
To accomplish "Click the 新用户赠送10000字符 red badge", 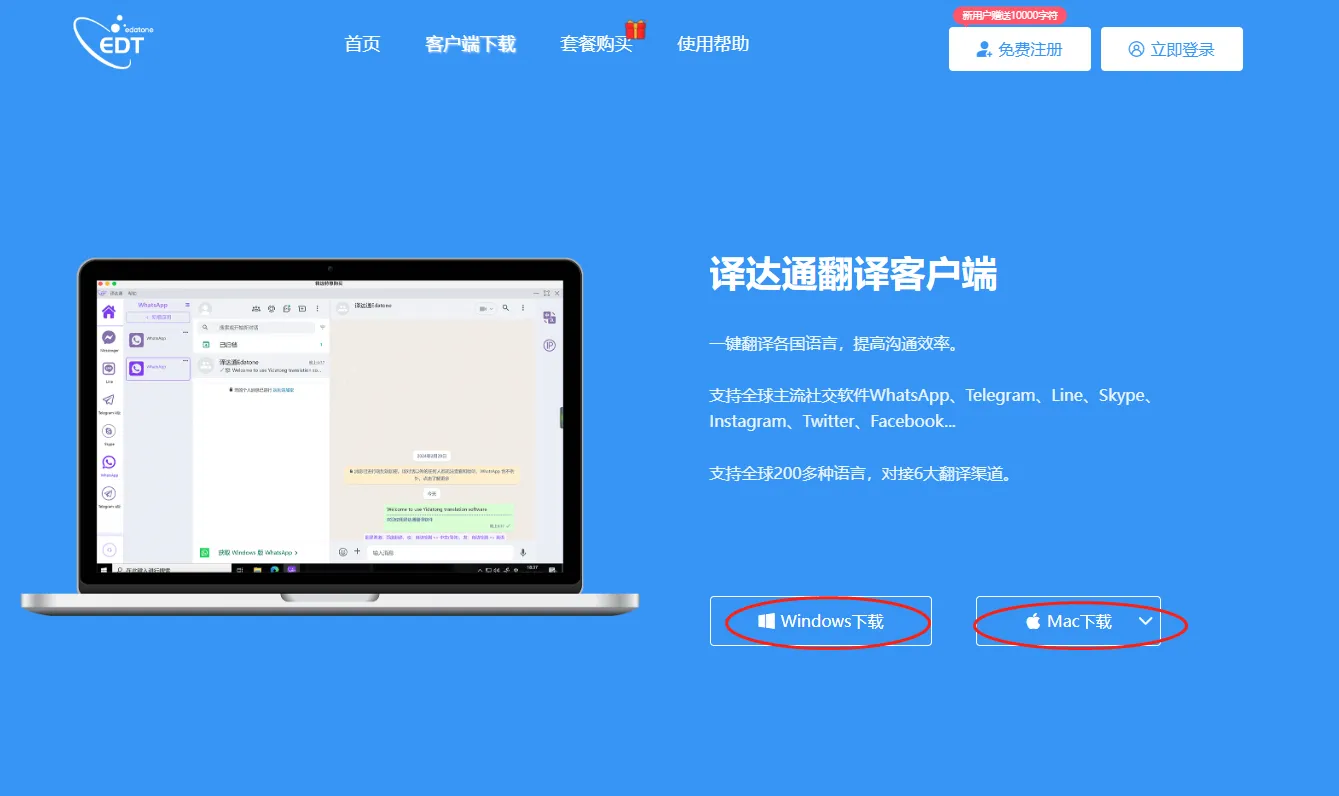I will [1009, 15].
